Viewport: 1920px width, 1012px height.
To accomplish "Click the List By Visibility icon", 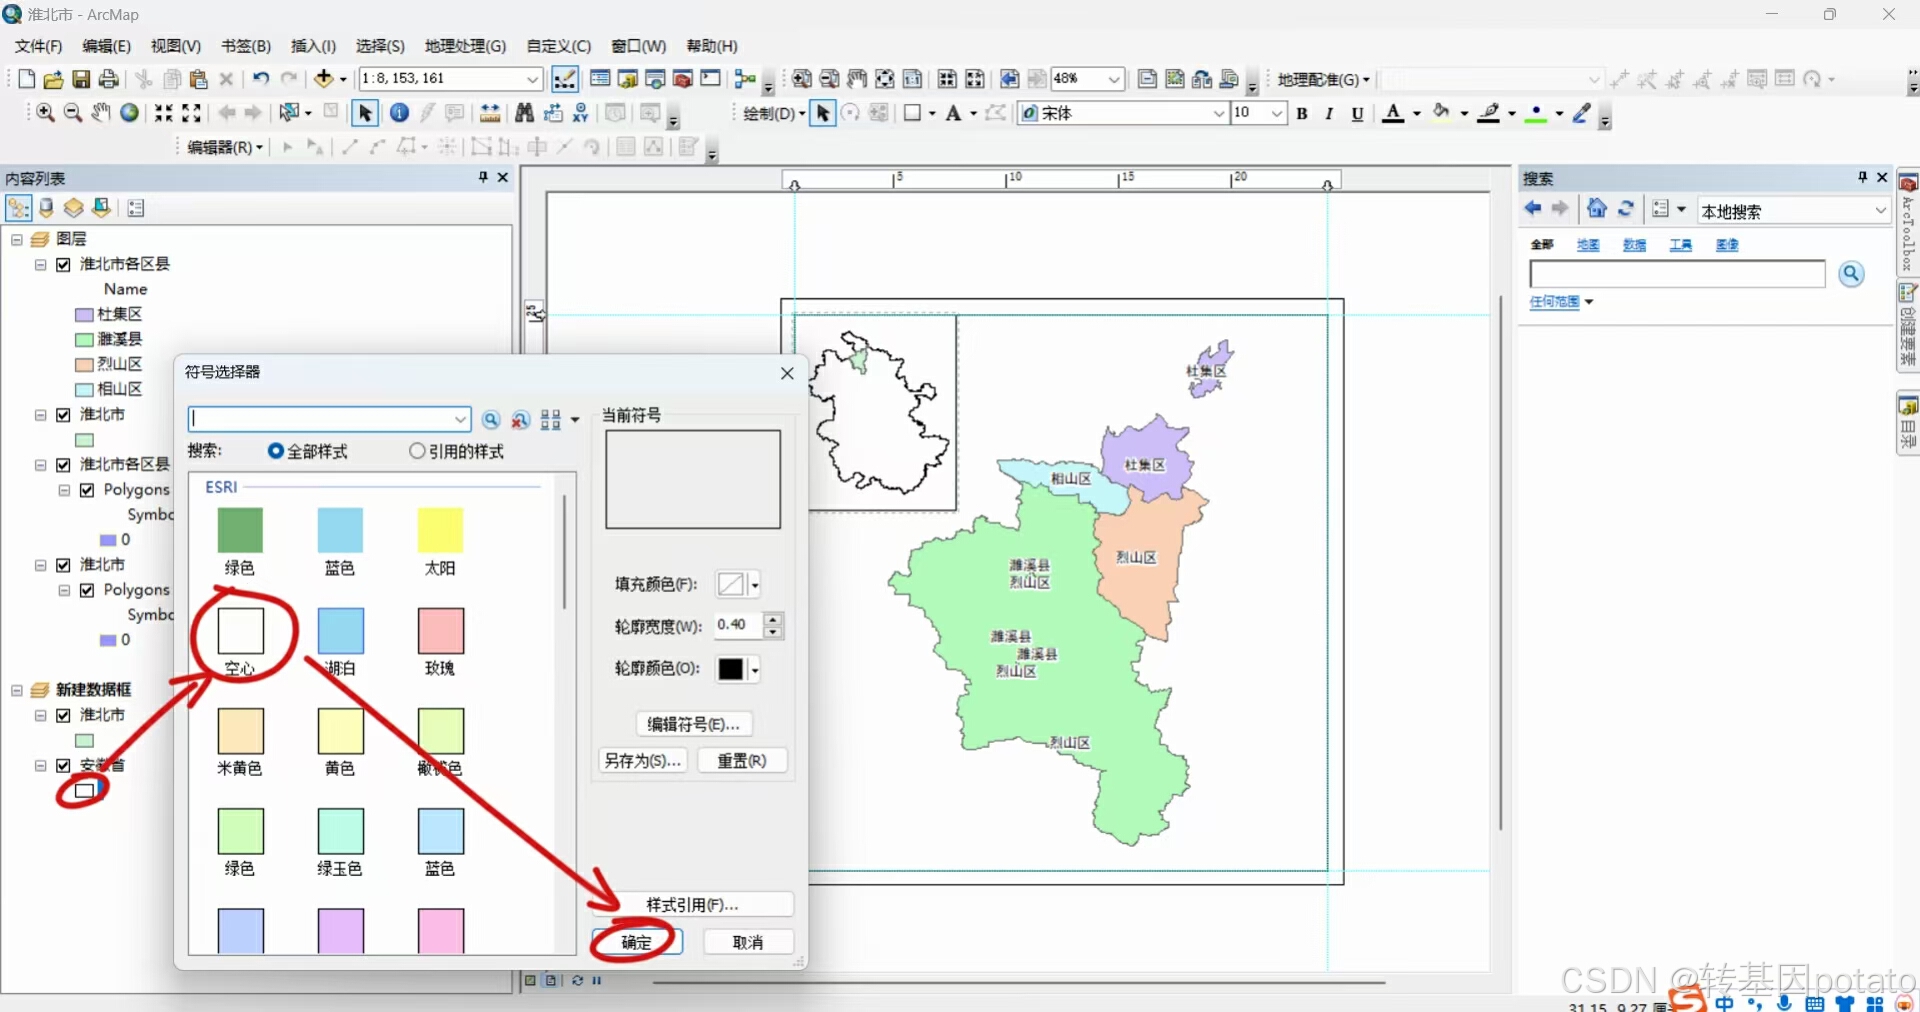I will coord(73,208).
